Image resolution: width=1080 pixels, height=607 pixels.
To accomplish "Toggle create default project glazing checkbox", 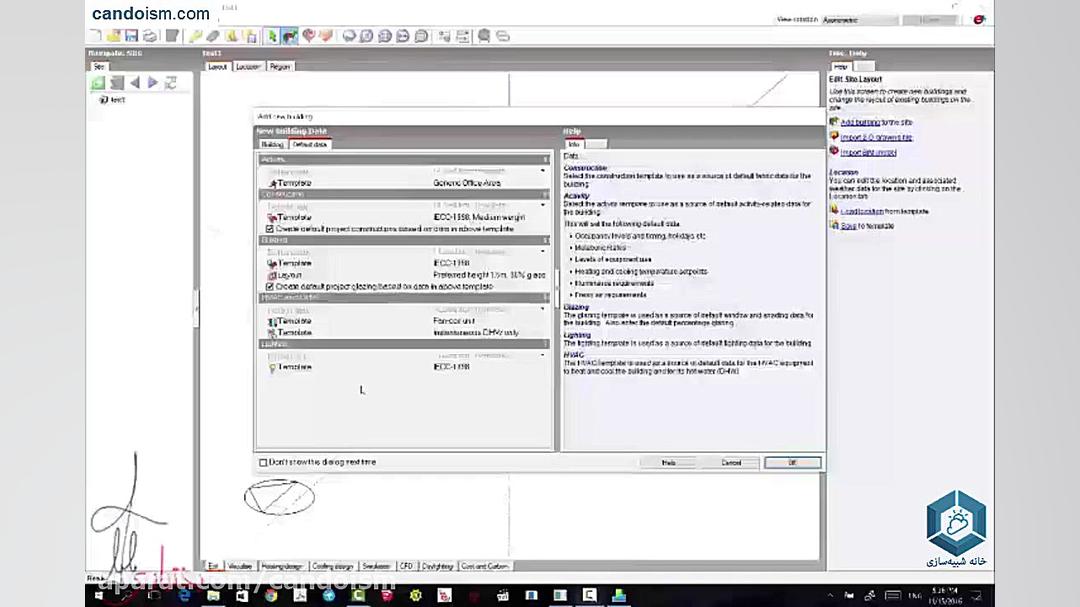I will click(x=270, y=287).
